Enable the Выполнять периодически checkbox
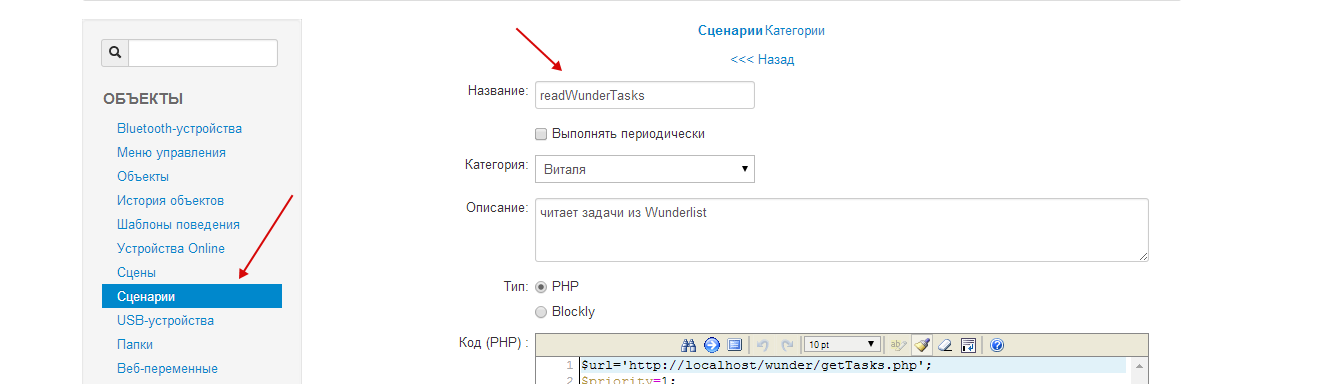 (x=541, y=133)
